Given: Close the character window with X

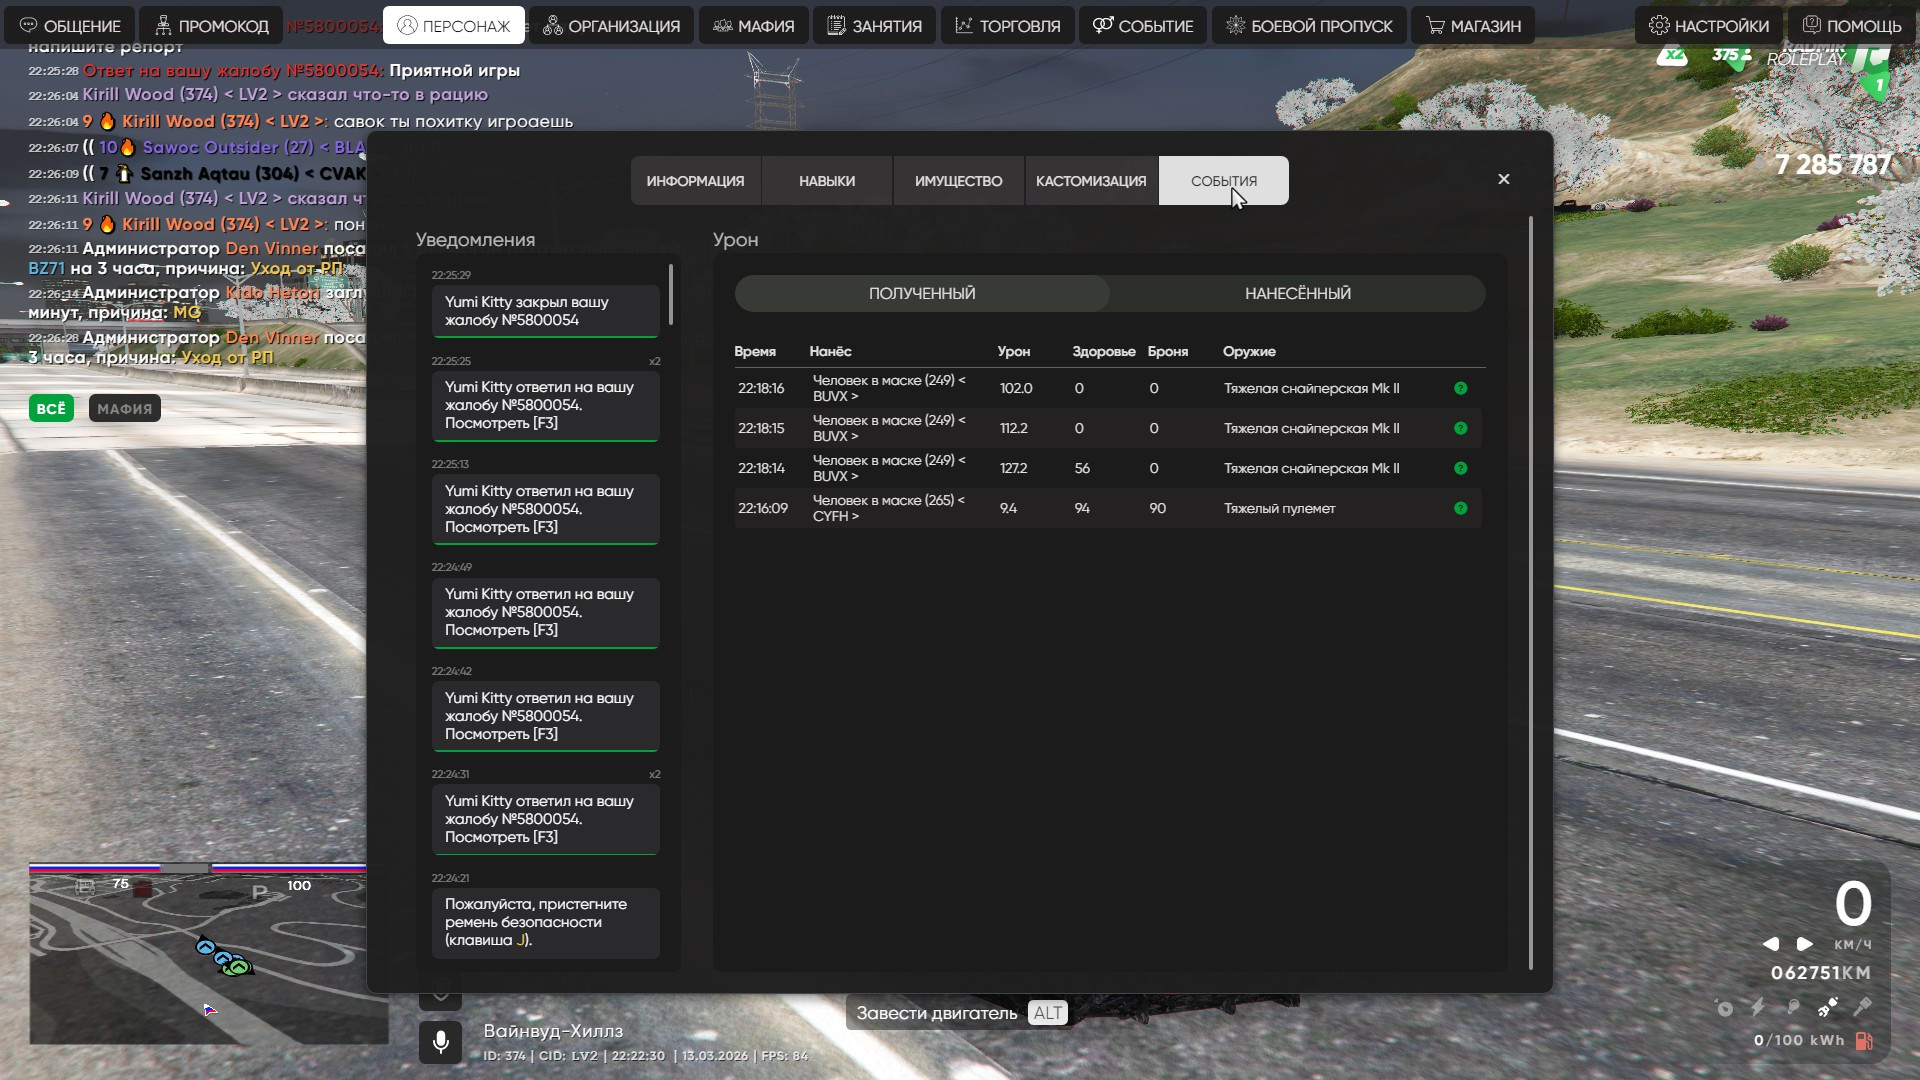Looking at the screenshot, I should pyautogui.click(x=1503, y=179).
